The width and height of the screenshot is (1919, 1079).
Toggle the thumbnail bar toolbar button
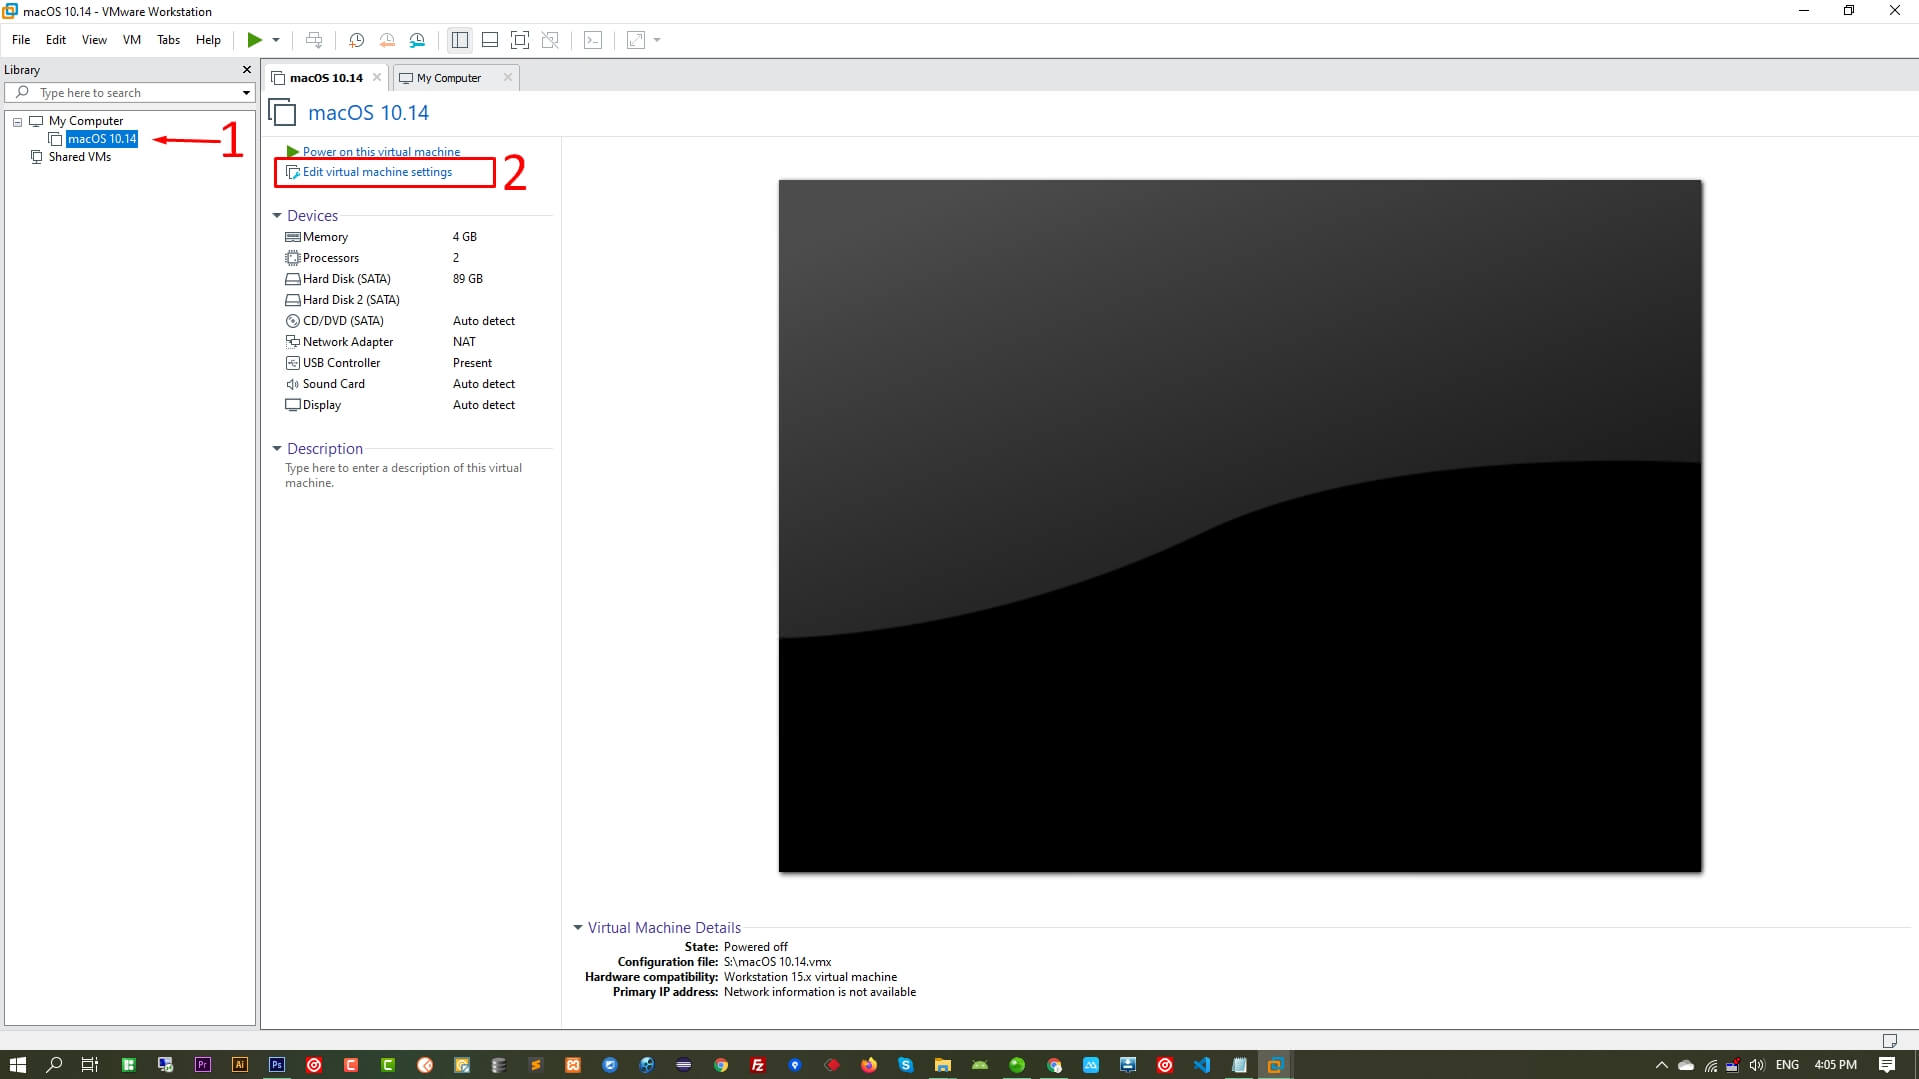[490, 40]
